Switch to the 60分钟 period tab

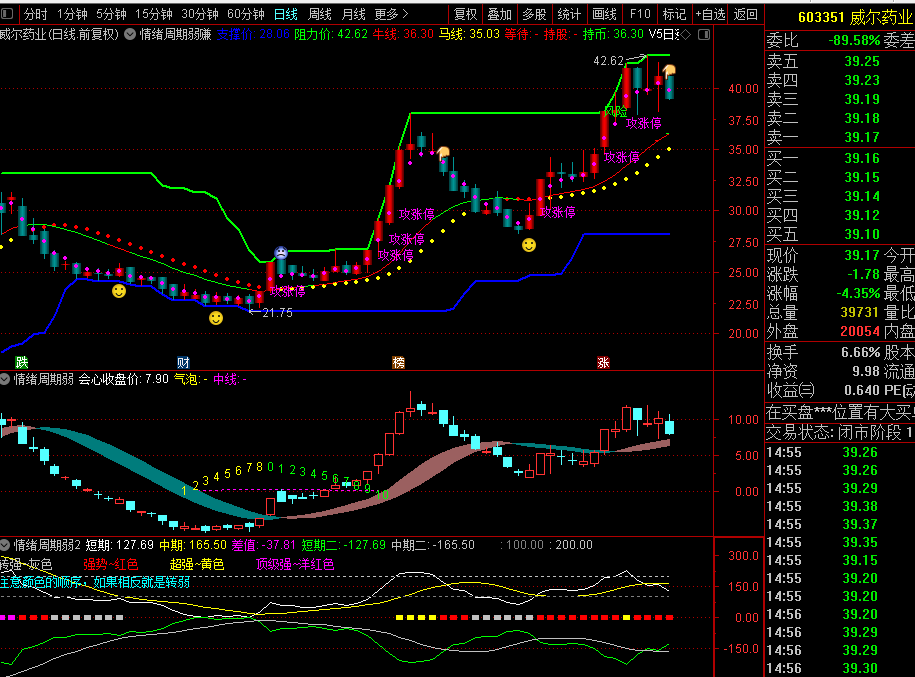click(245, 14)
